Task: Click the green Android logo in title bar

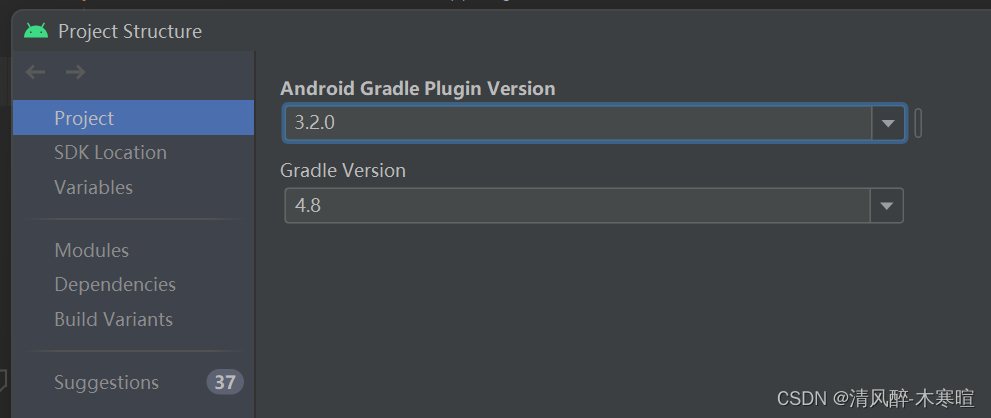Action: point(36,31)
